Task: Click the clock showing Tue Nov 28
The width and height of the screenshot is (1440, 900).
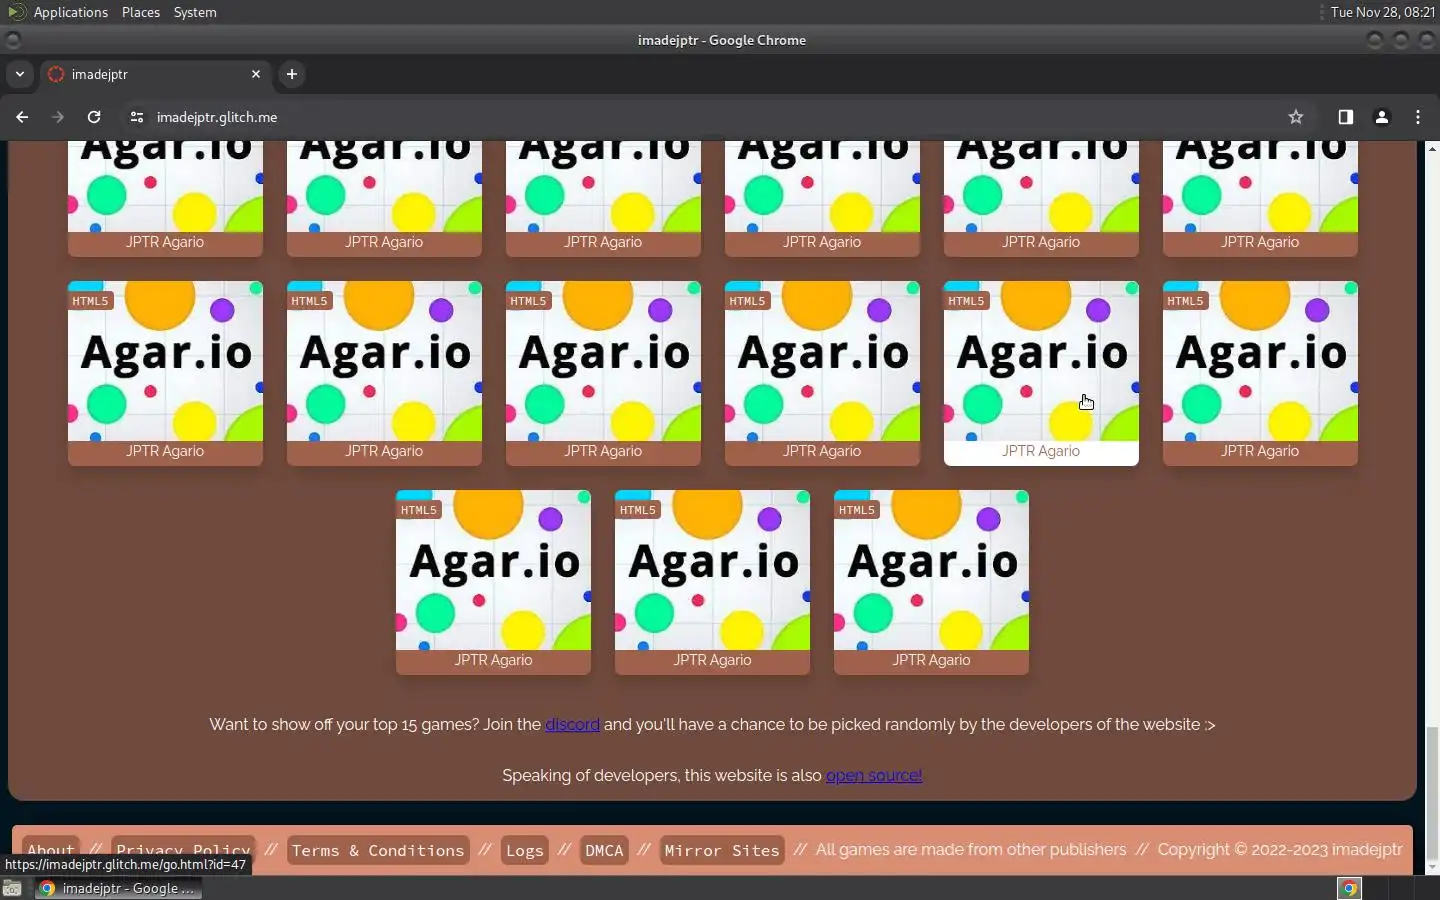Action: [x=1383, y=12]
